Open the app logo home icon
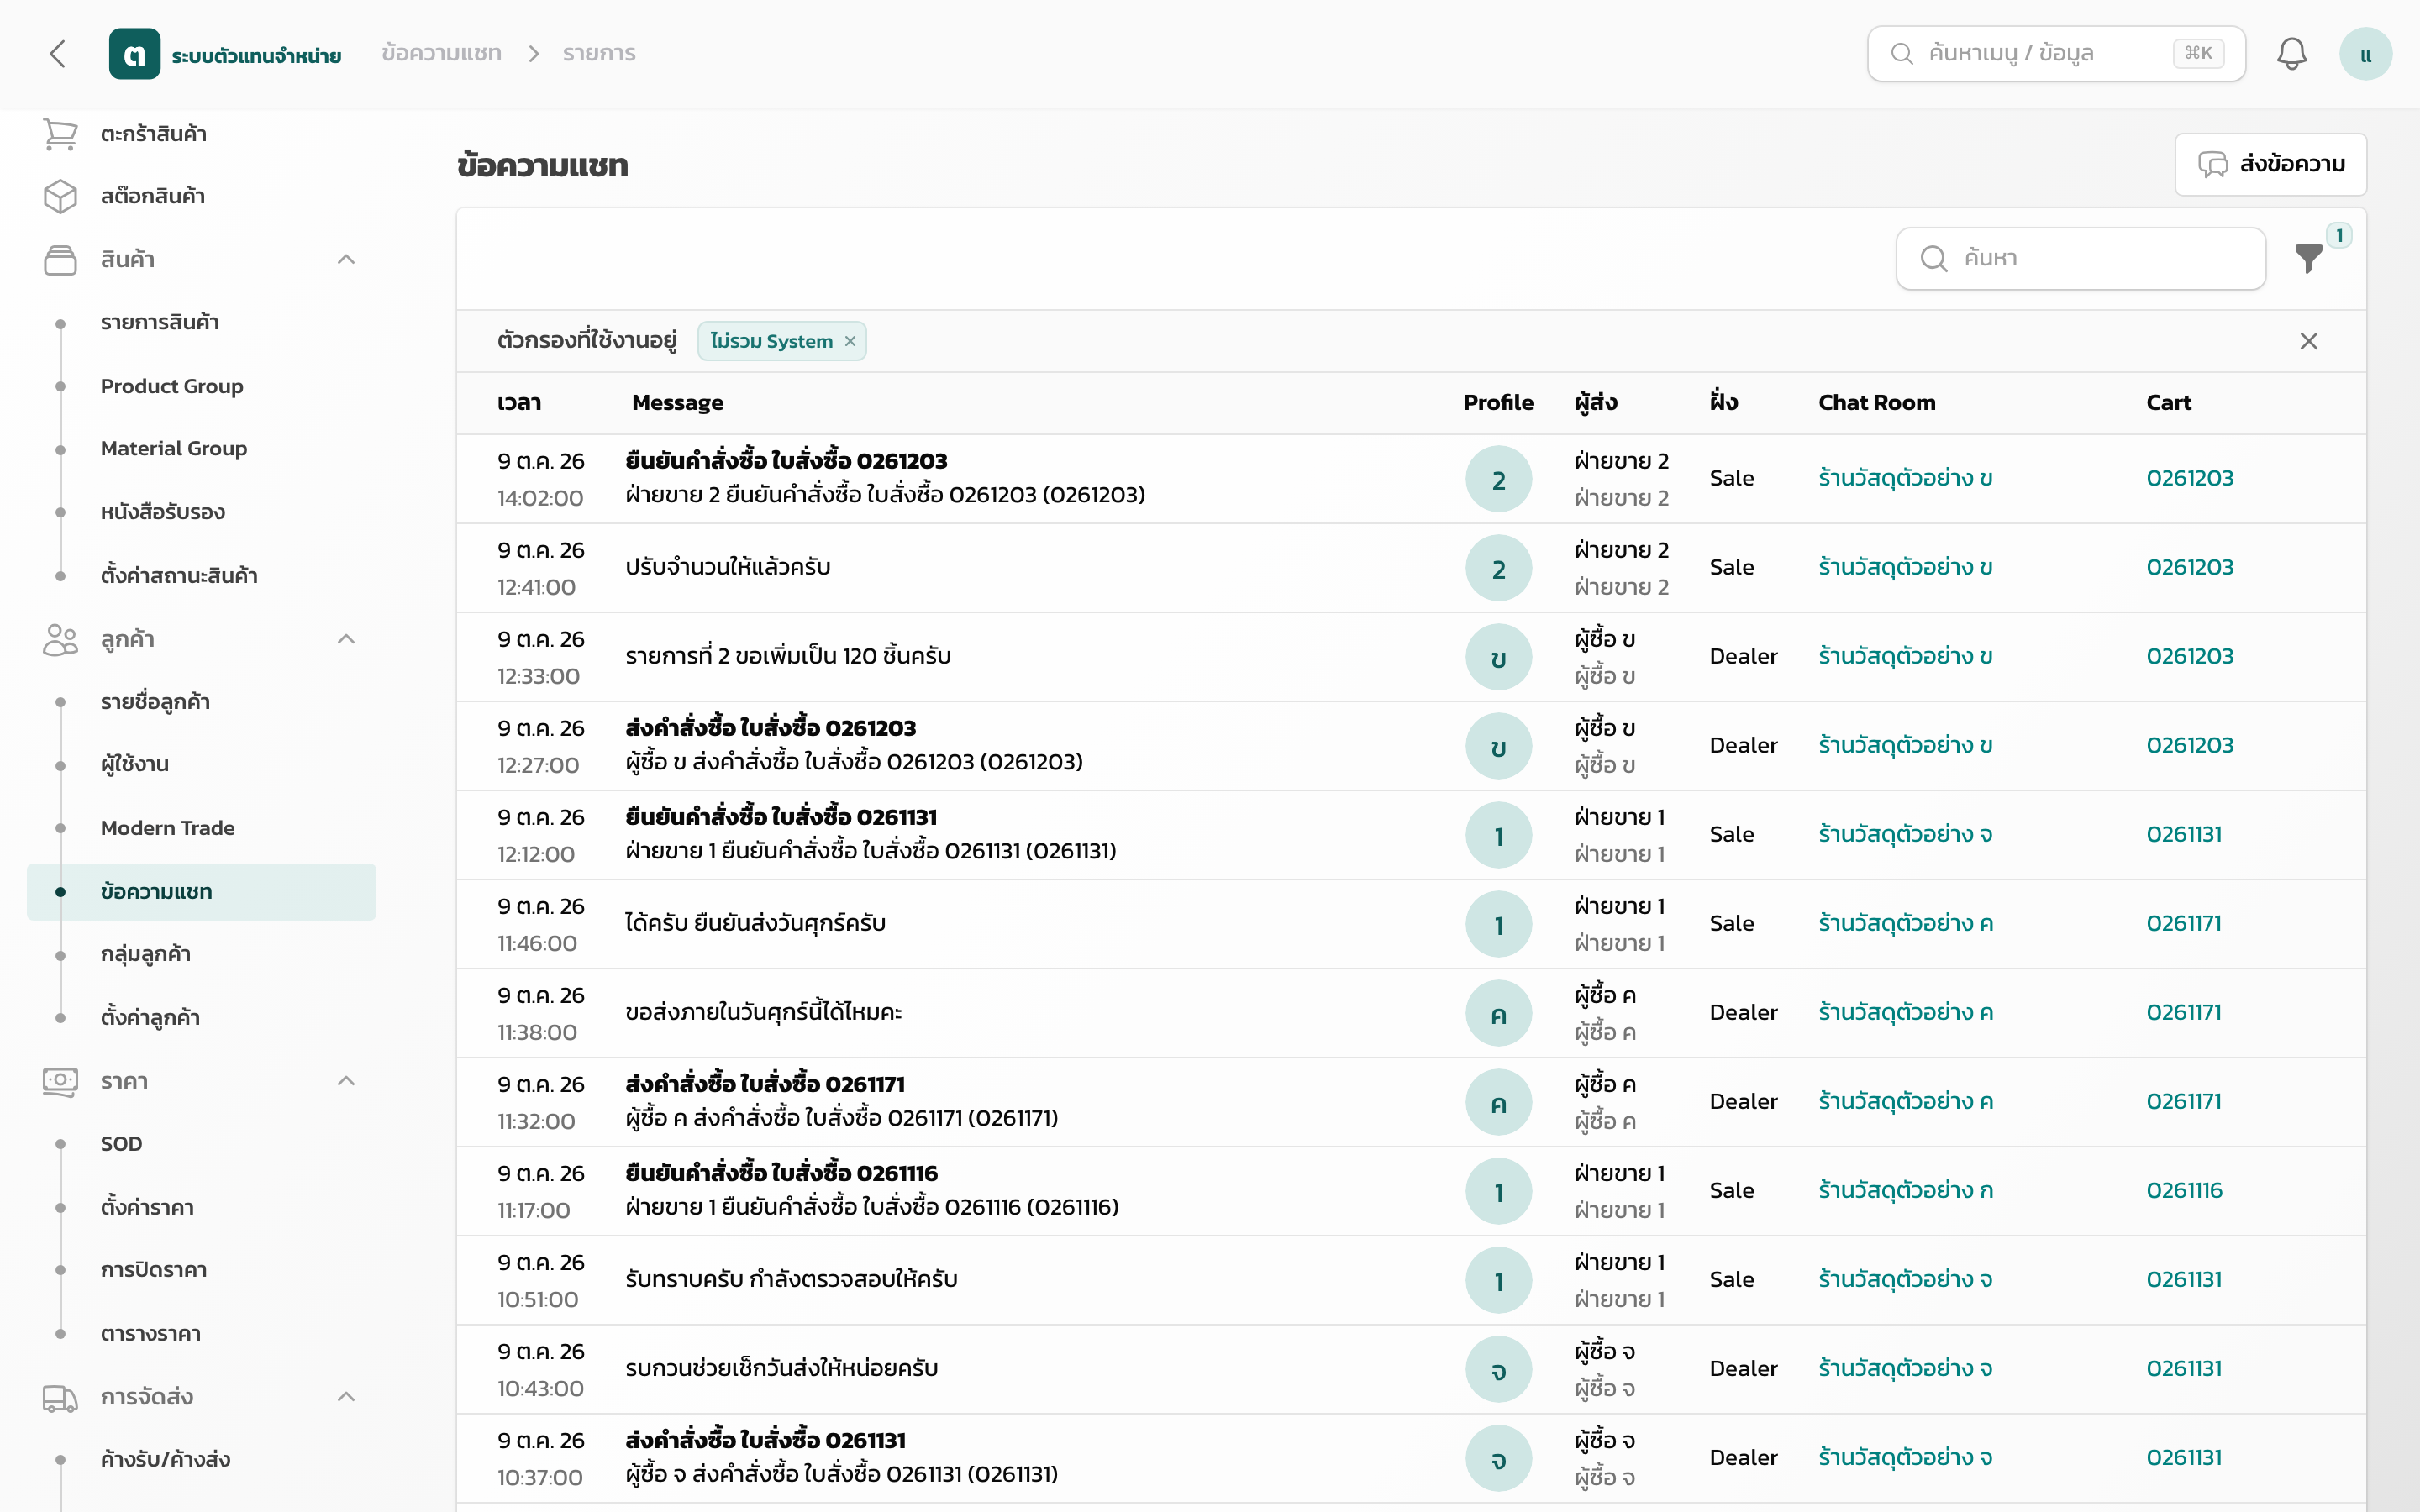This screenshot has height=1512, width=2420. click(134, 54)
